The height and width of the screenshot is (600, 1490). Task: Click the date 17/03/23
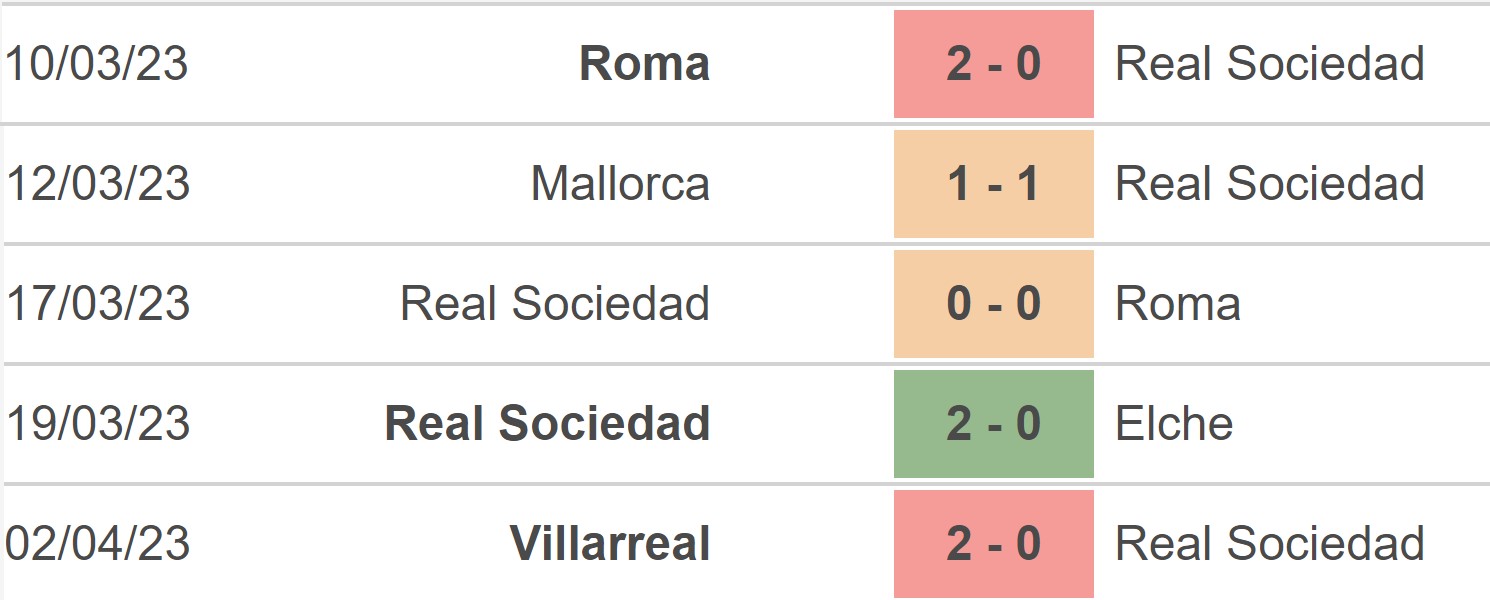point(97,304)
